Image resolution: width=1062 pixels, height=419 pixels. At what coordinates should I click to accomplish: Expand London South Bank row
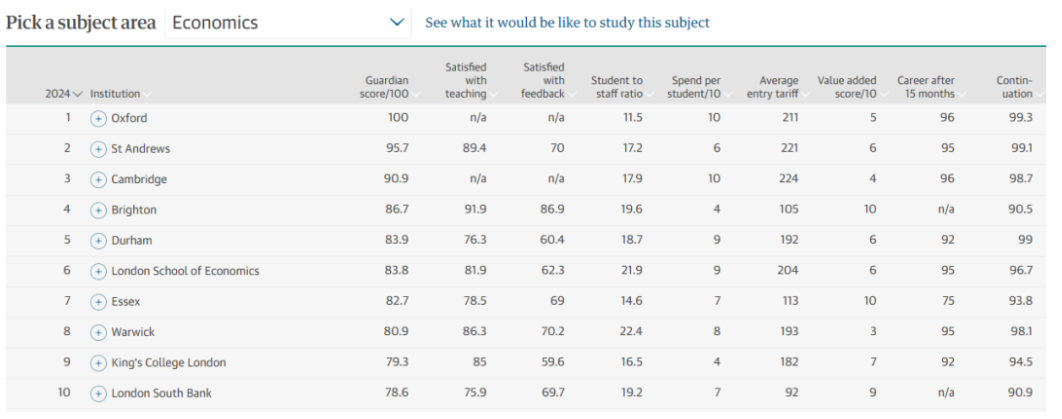98,393
